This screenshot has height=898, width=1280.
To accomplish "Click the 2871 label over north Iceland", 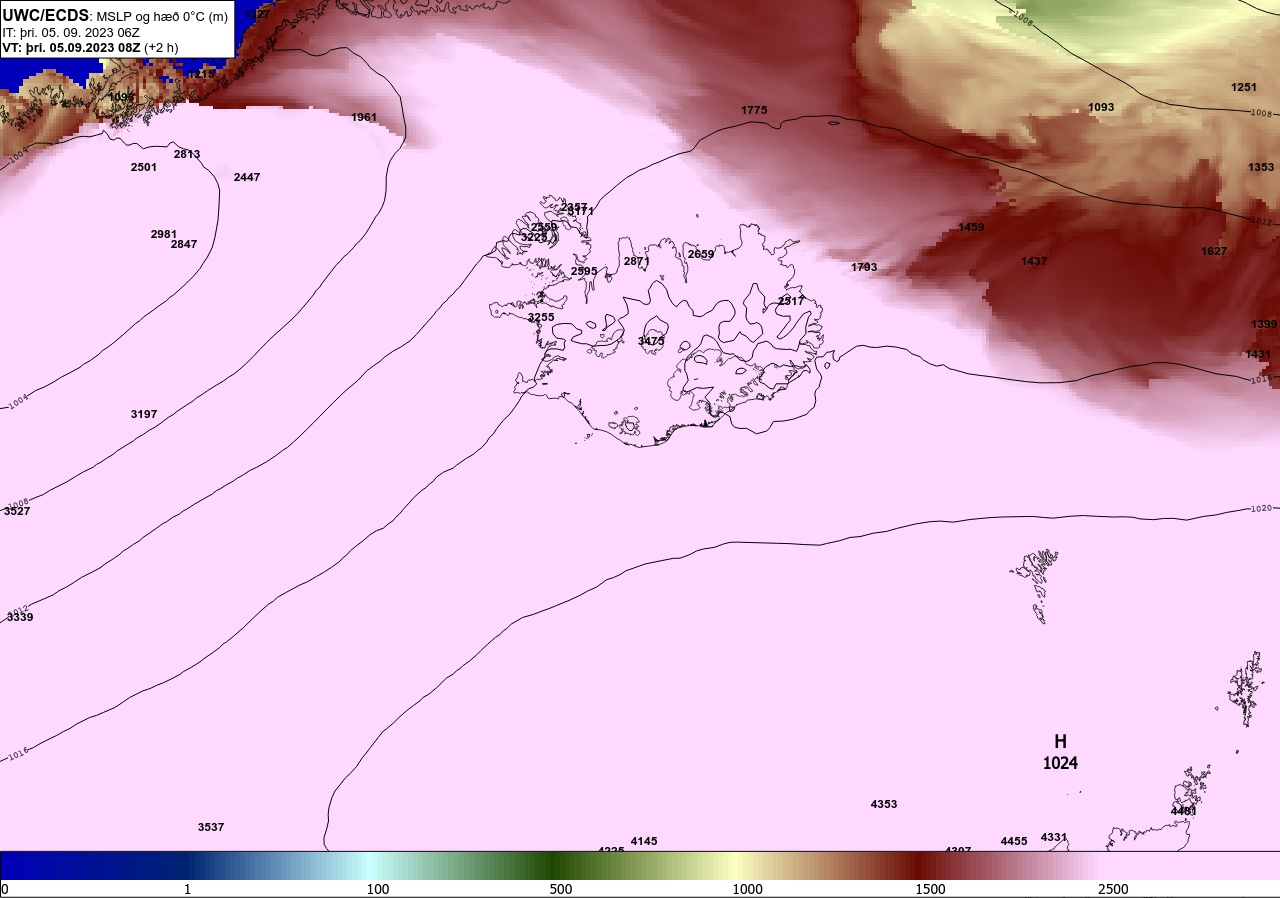I will point(637,261).
